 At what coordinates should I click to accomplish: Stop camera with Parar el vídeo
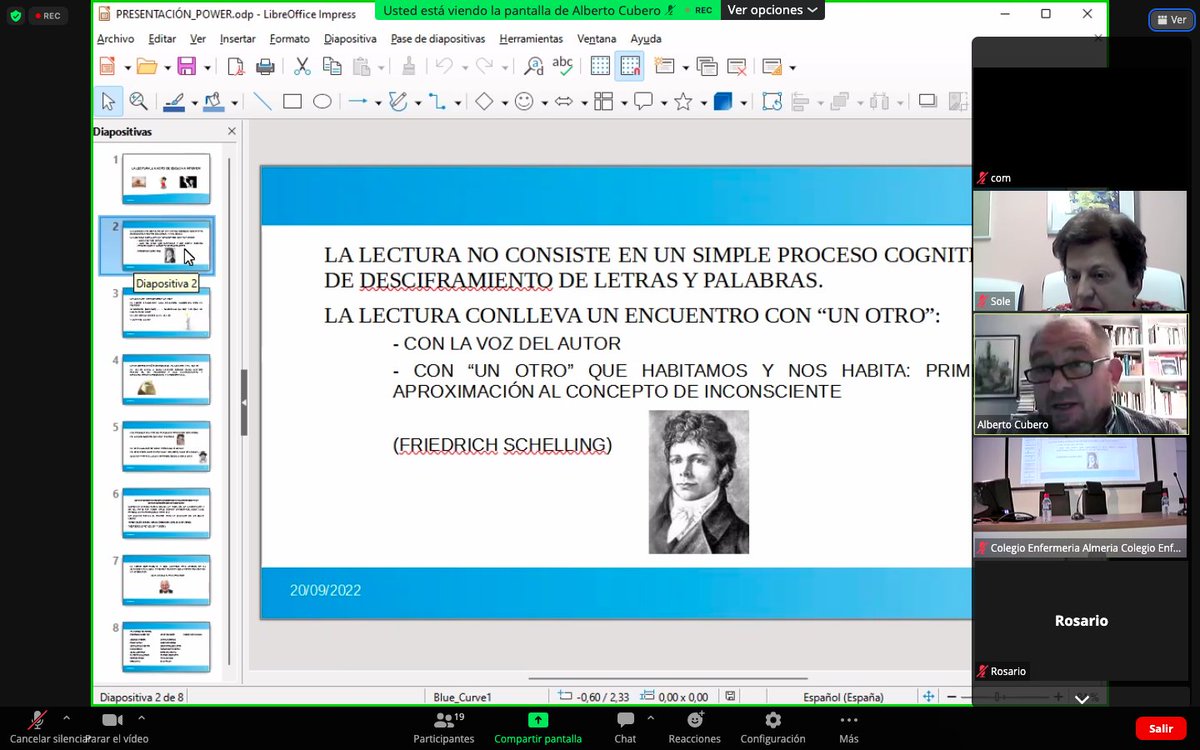coord(113,727)
